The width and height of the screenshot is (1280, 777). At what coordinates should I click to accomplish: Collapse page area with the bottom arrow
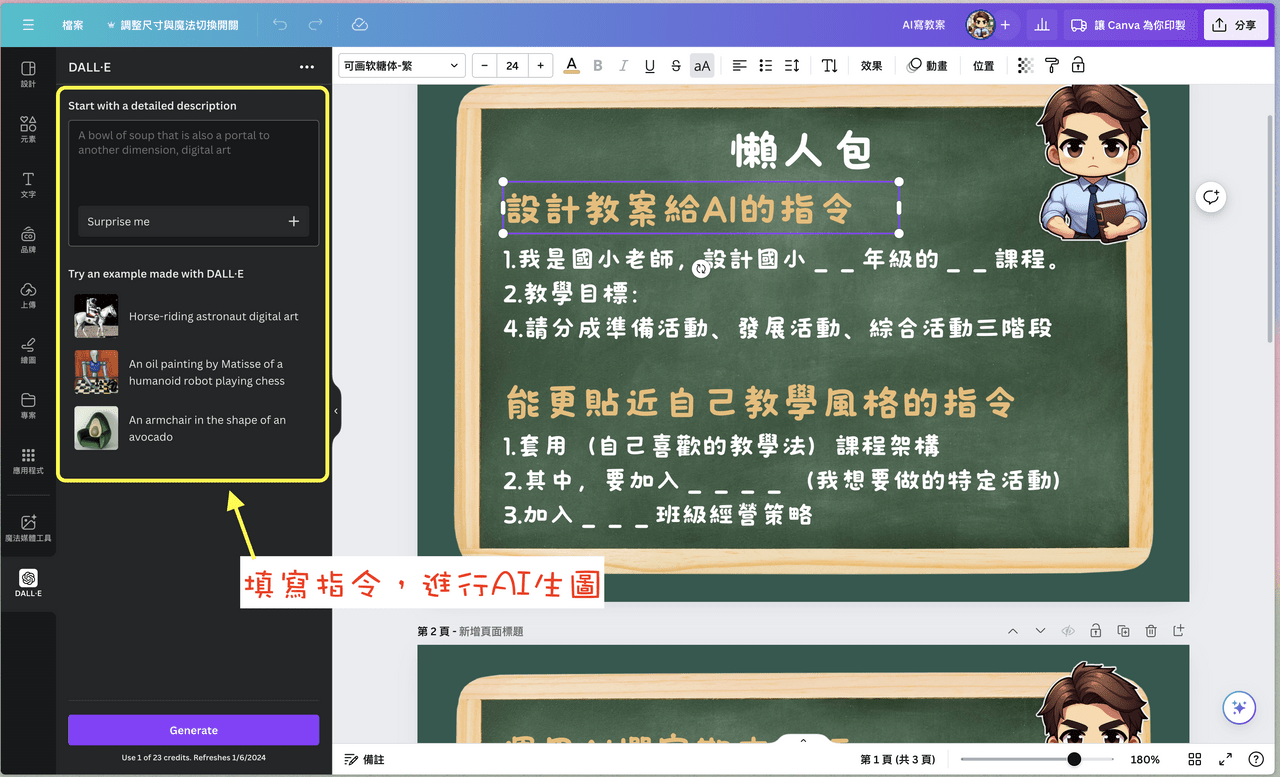802,741
